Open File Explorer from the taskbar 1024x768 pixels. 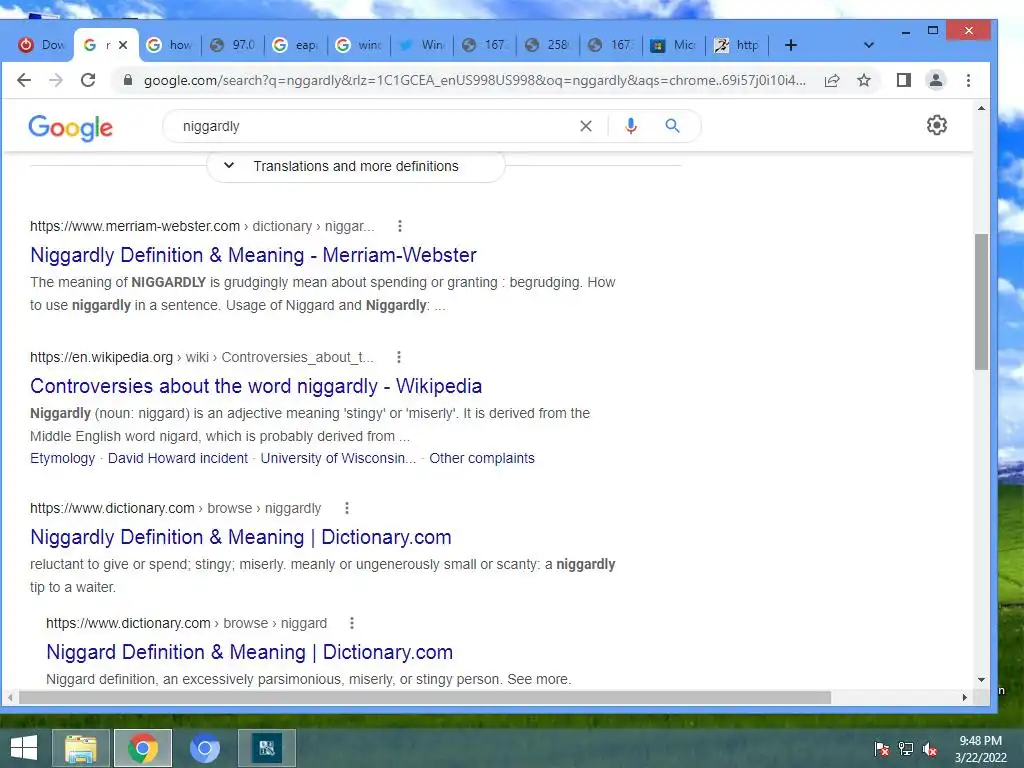[x=80, y=748]
